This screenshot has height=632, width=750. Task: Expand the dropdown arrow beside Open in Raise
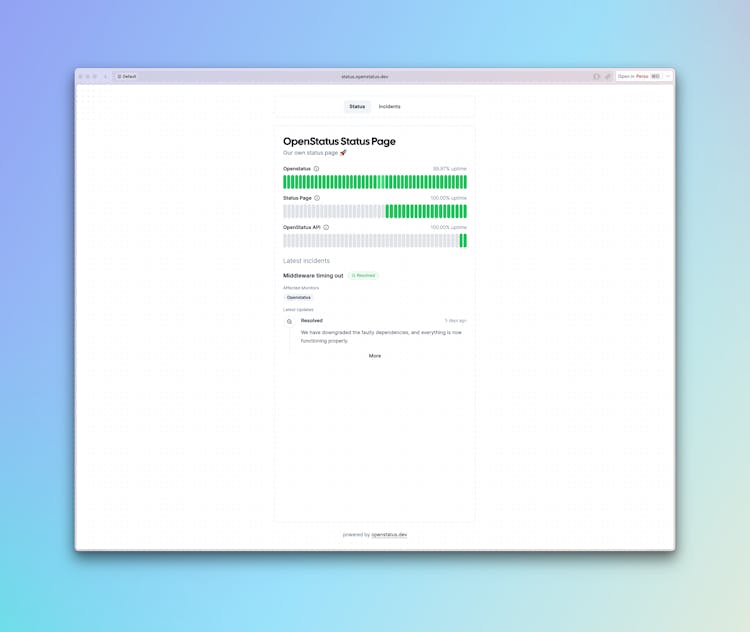click(668, 76)
